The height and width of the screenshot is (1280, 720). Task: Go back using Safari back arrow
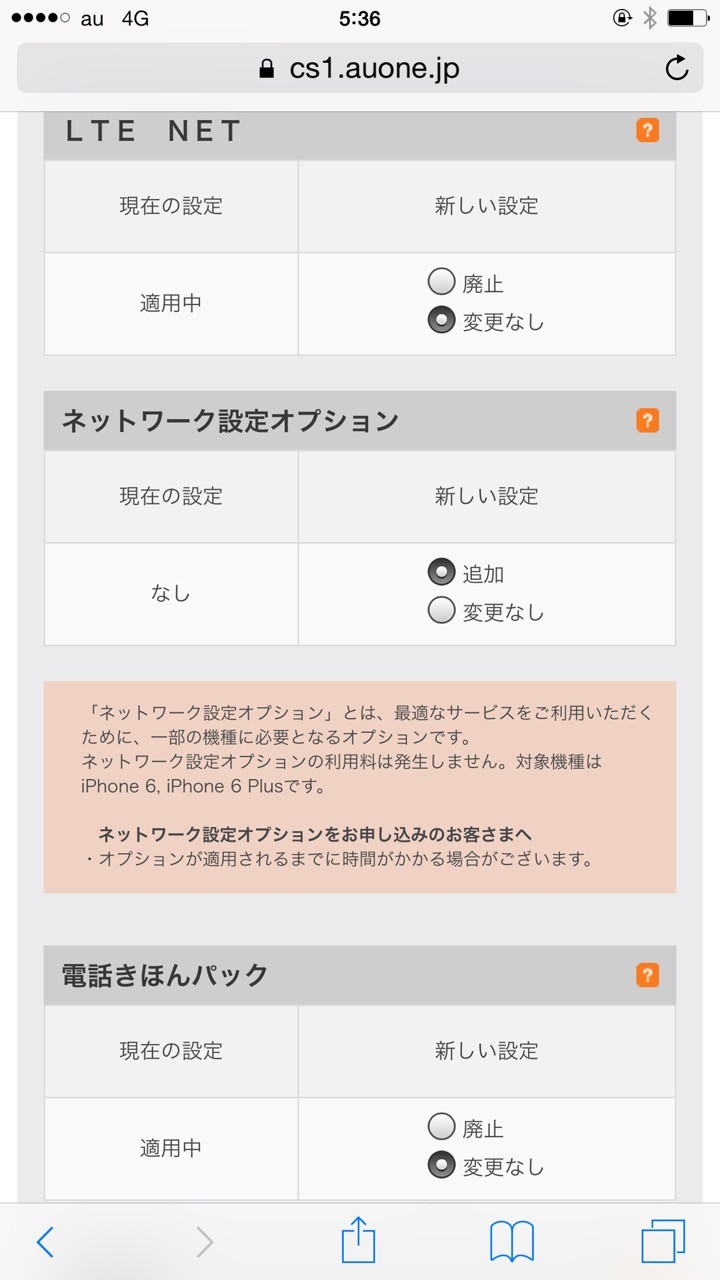click(45, 1242)
